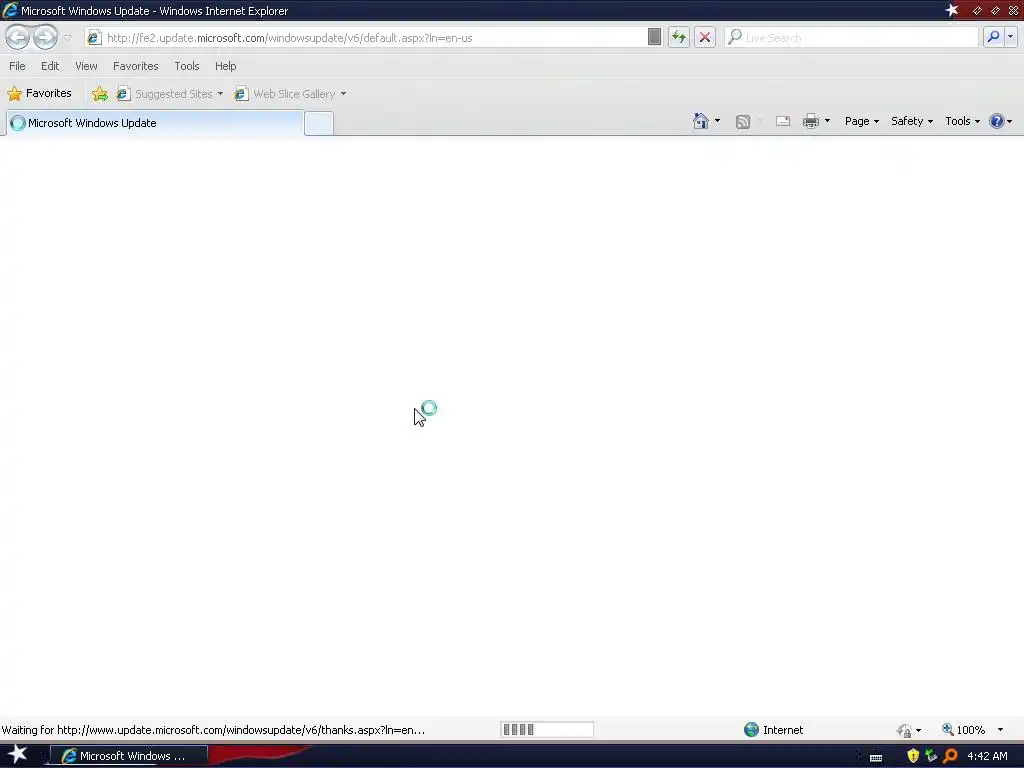Open the Safety command bar menu
Viewport: 1024px width, 768px height.
pos(912,121)
